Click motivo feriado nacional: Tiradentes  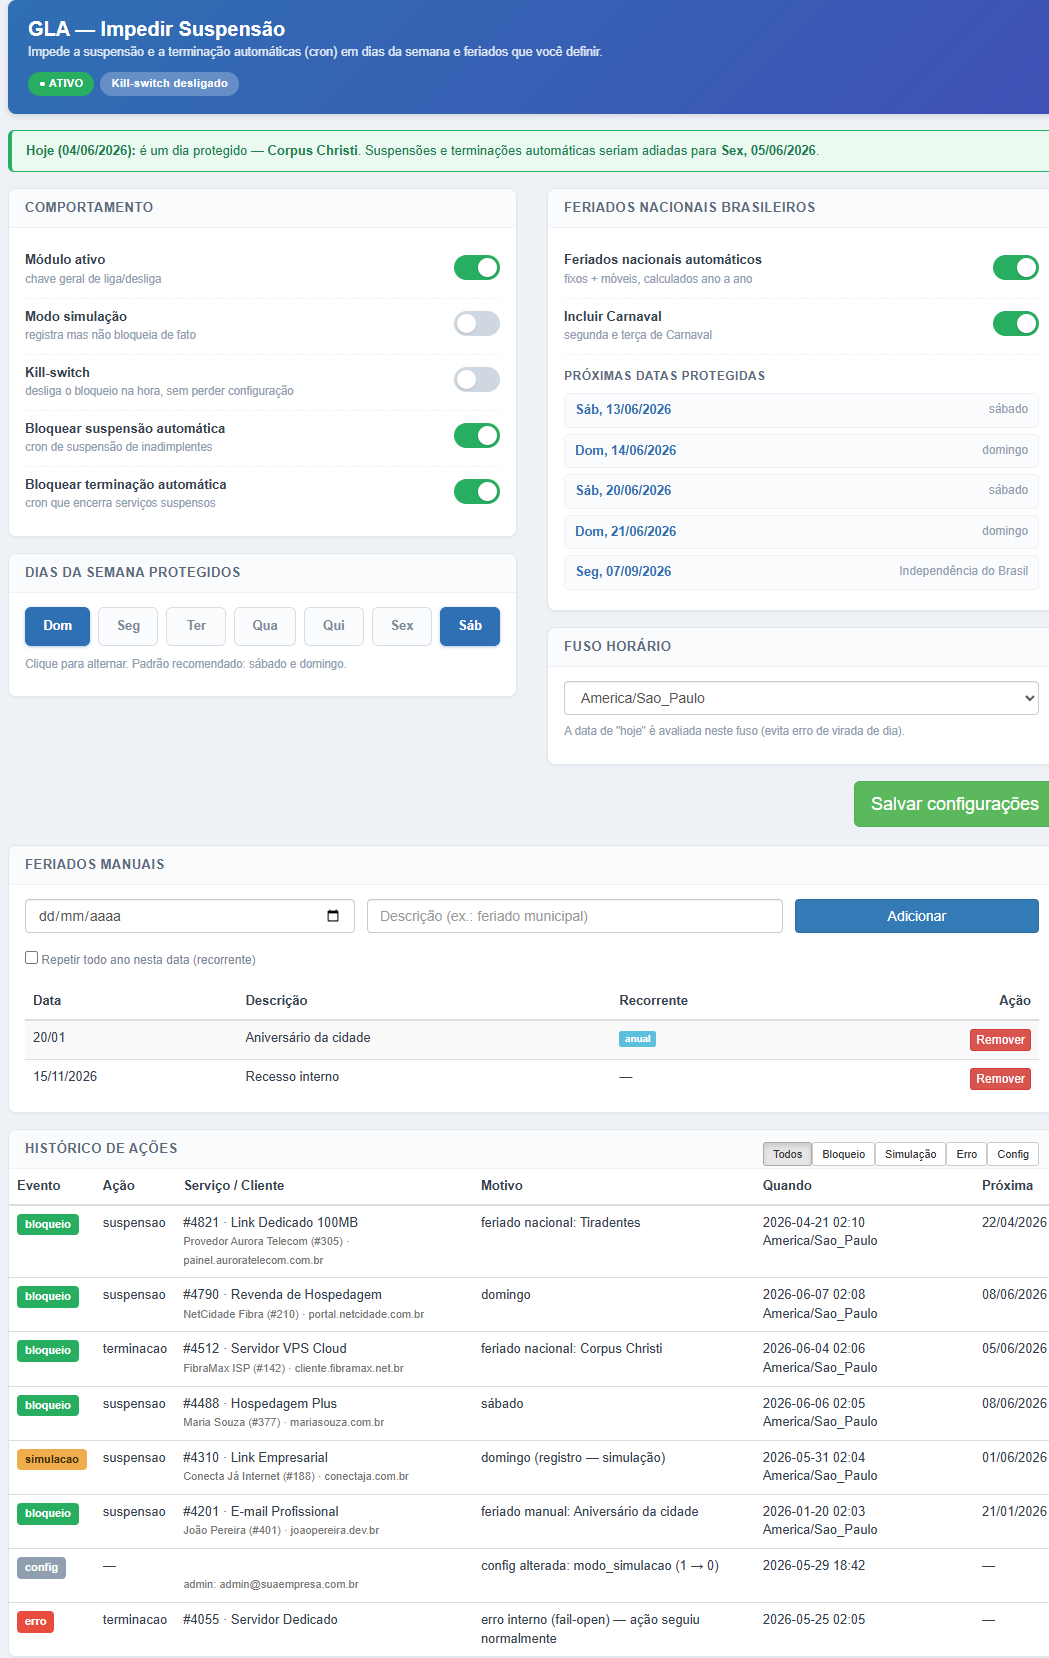(560, 1222)
